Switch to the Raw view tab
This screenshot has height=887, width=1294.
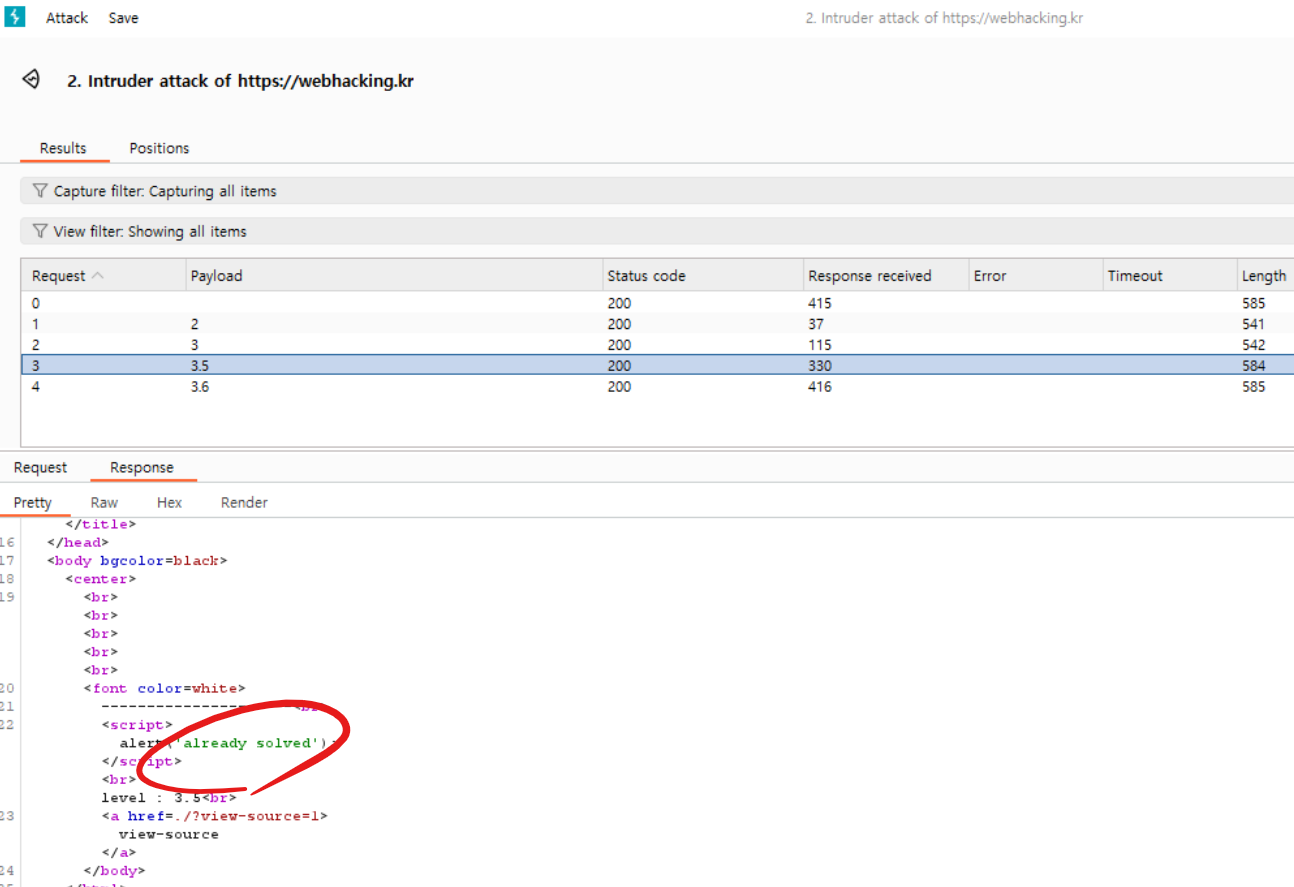[104, 502]
